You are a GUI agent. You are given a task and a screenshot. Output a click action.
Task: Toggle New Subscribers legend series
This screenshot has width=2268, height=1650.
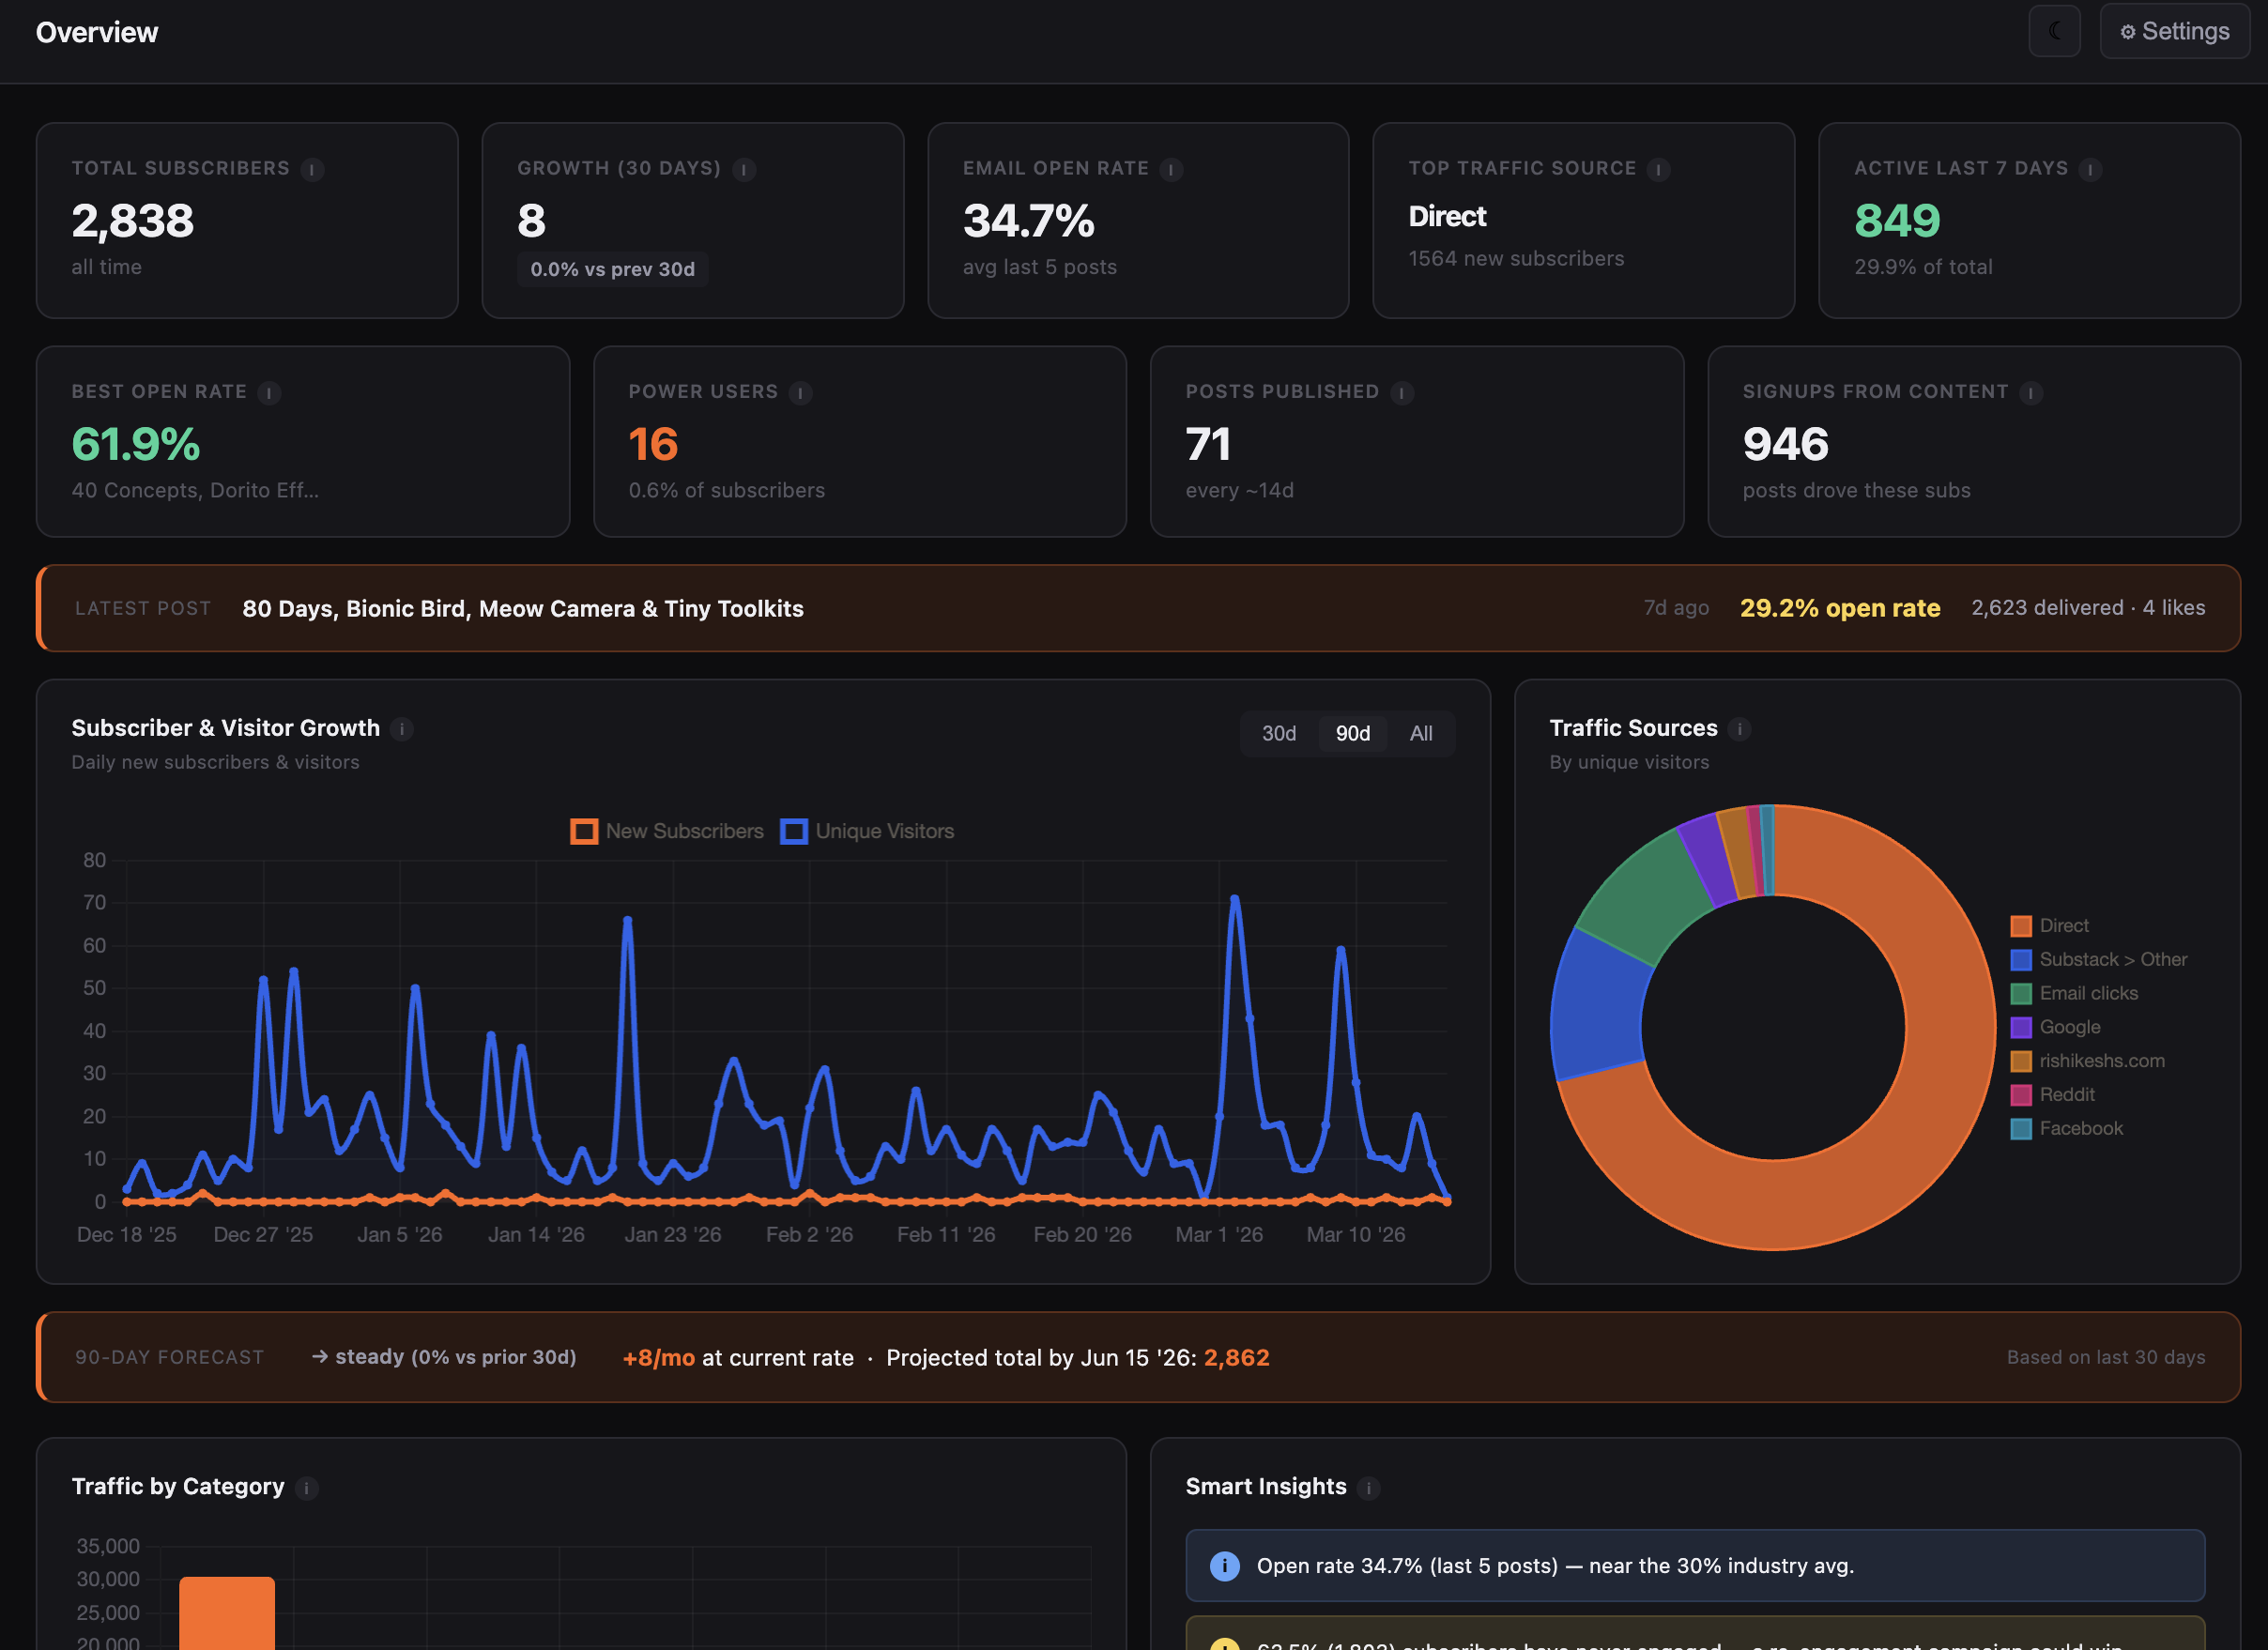coord(667,831)
